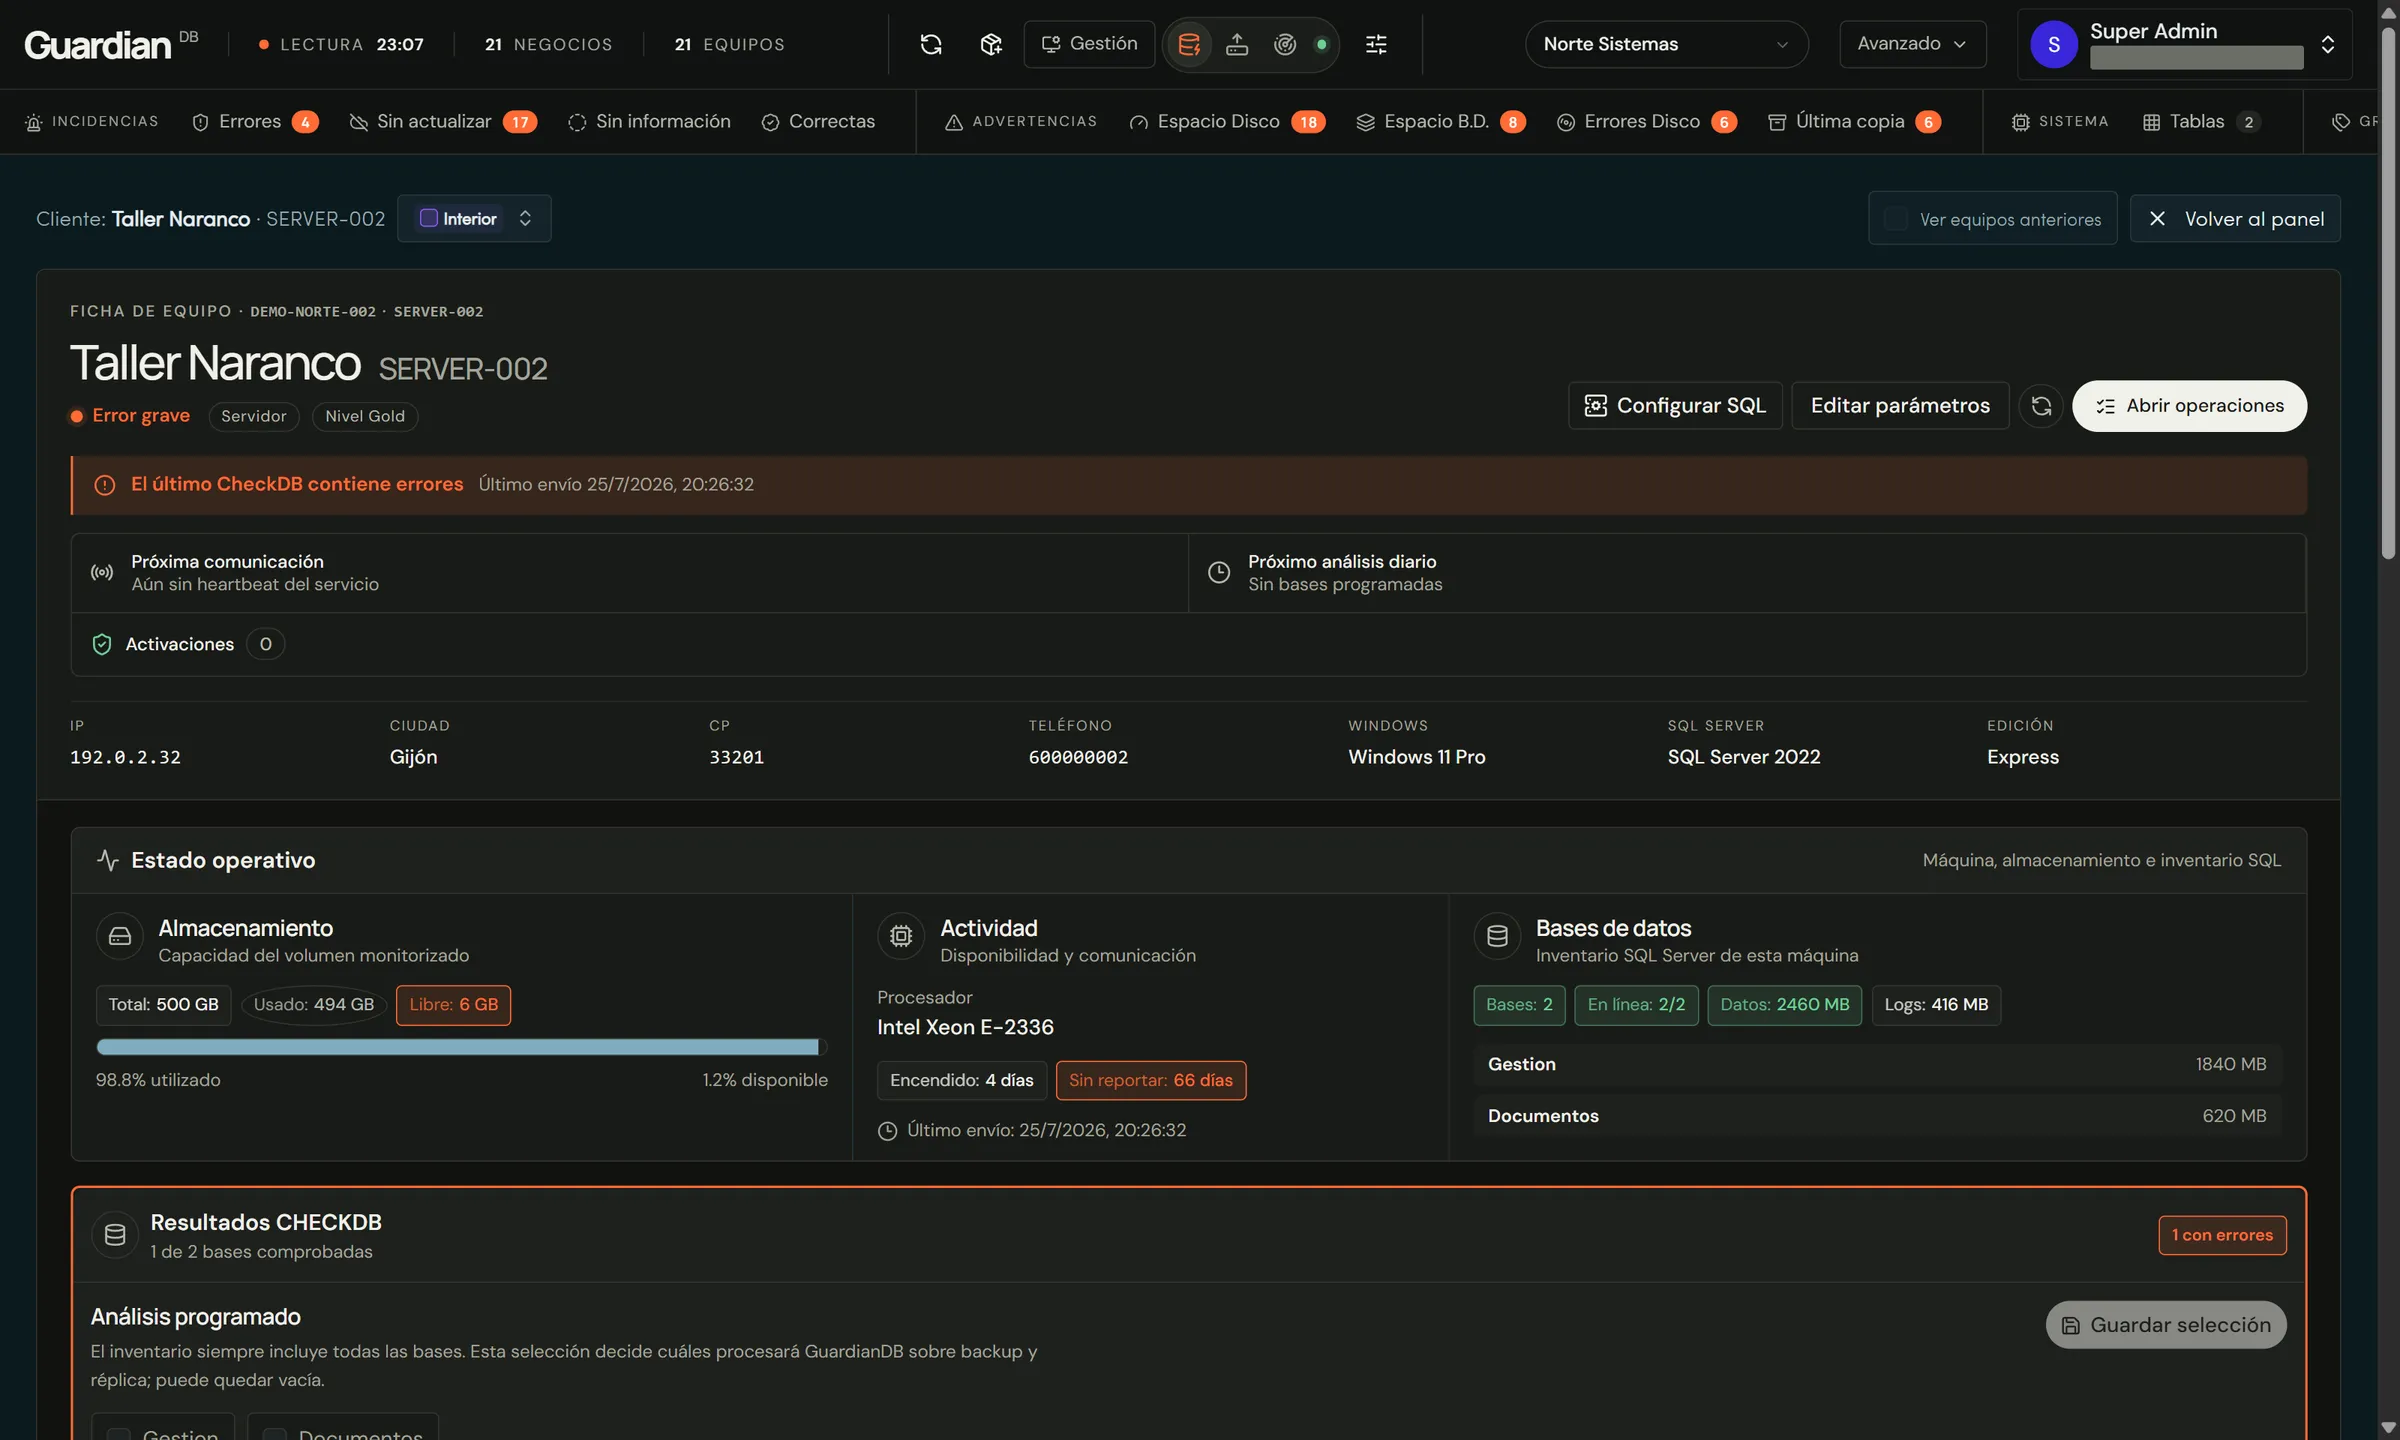Click the reload icon beside Editar parámetros
This screenshot has width=2400, height=1440.
click(x=2041, y=406)
